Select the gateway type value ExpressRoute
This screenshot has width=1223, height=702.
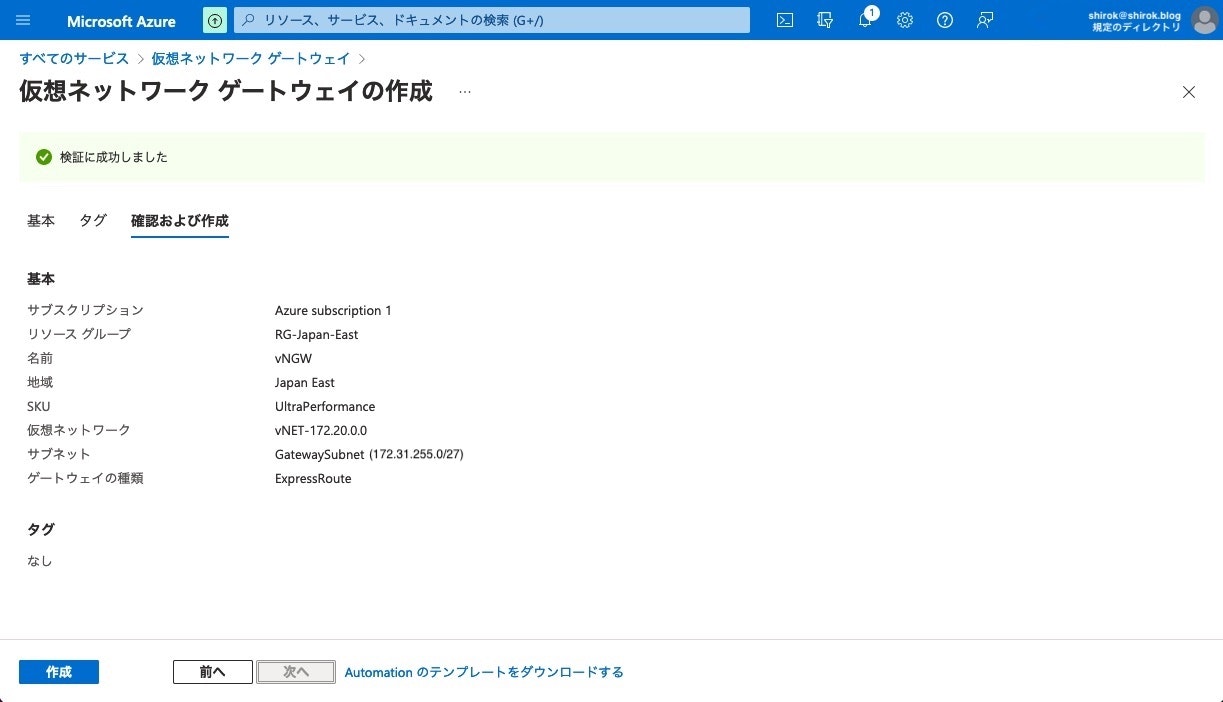[x=313, y=478]
